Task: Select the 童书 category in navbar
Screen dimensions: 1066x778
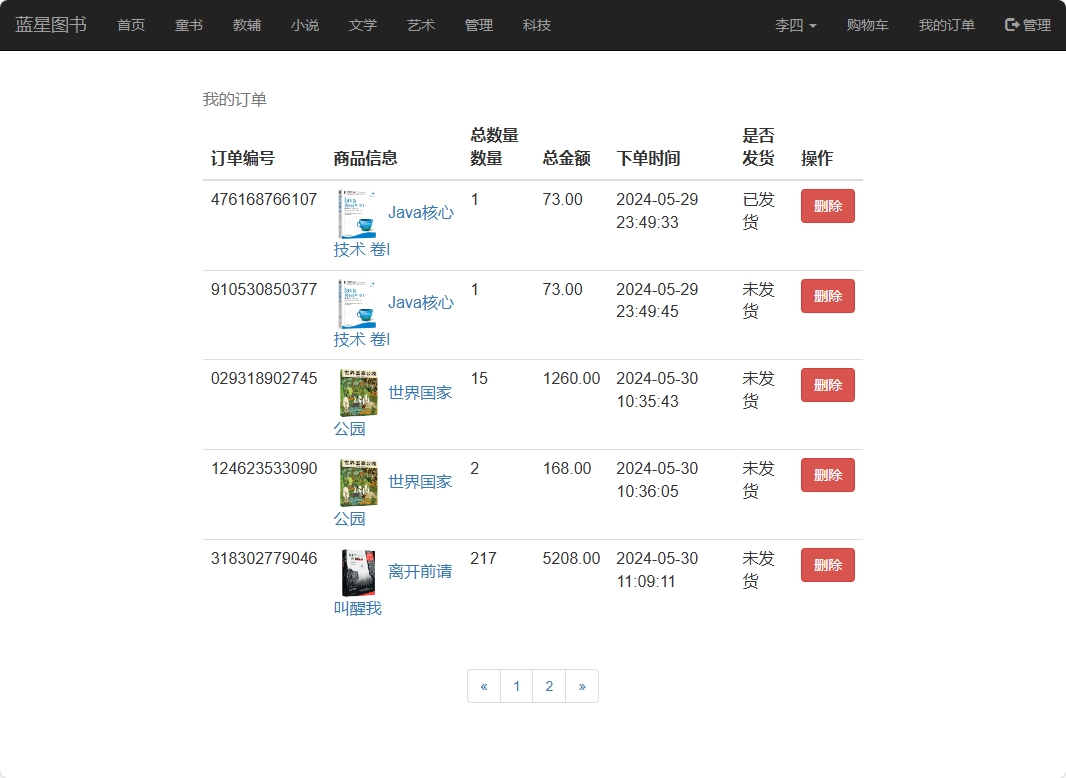Action: click(x=189, y=26)
